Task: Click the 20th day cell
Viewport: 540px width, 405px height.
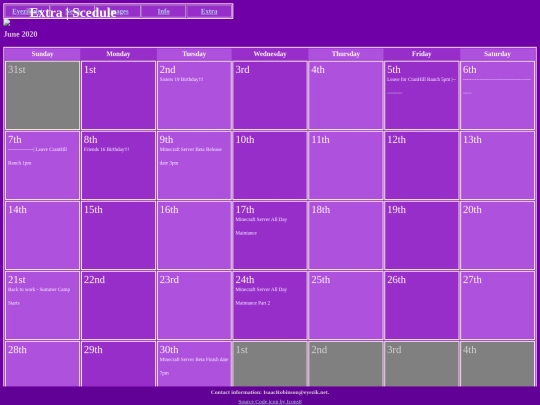Action: (497, 235)
